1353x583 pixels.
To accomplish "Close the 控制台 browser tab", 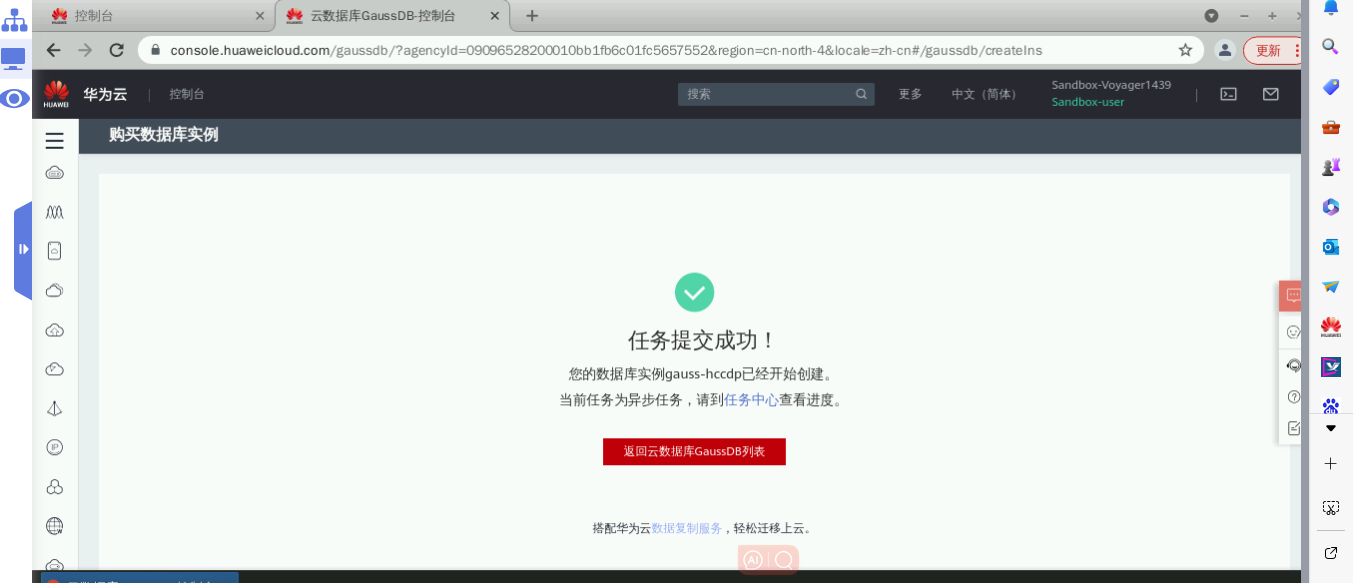I will [x=260, y=16].
